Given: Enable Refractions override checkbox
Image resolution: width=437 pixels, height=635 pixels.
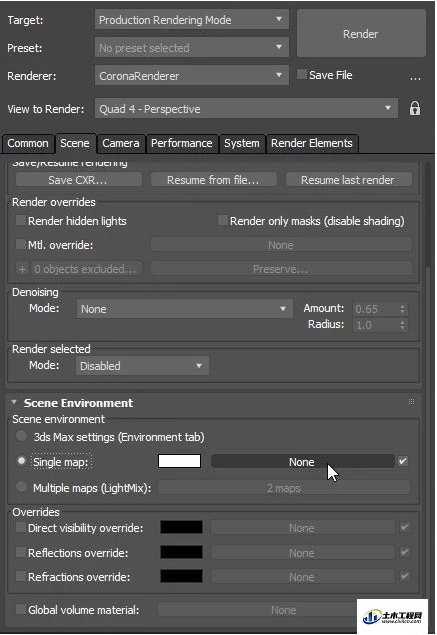Looking at the screenshot, I should point(21,576).
